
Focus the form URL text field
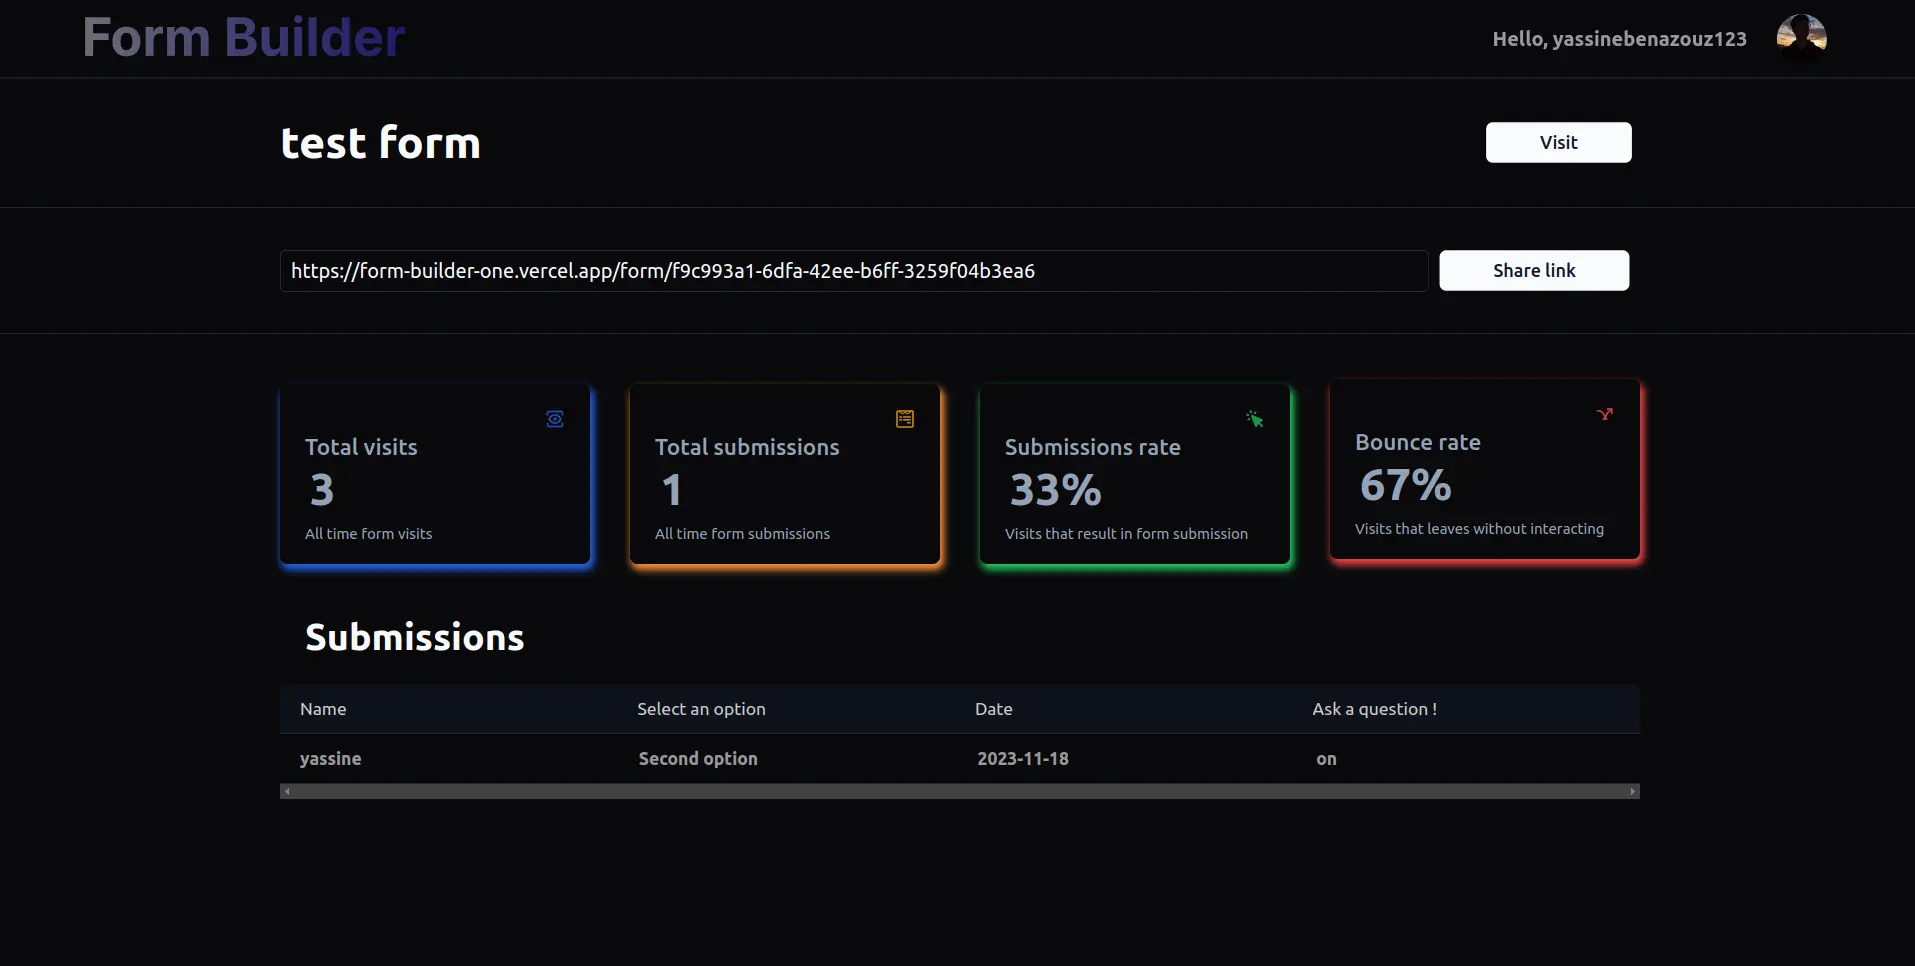coord(853,271)
